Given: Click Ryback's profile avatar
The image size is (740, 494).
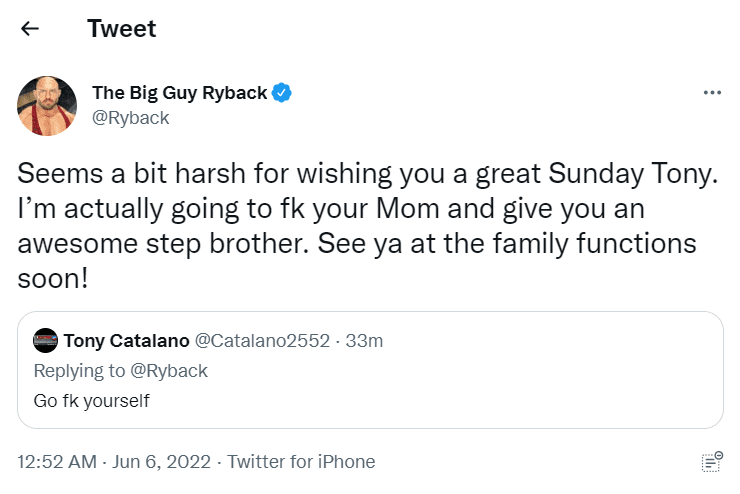Looking at the screenshot, I should tap(47, 105).
